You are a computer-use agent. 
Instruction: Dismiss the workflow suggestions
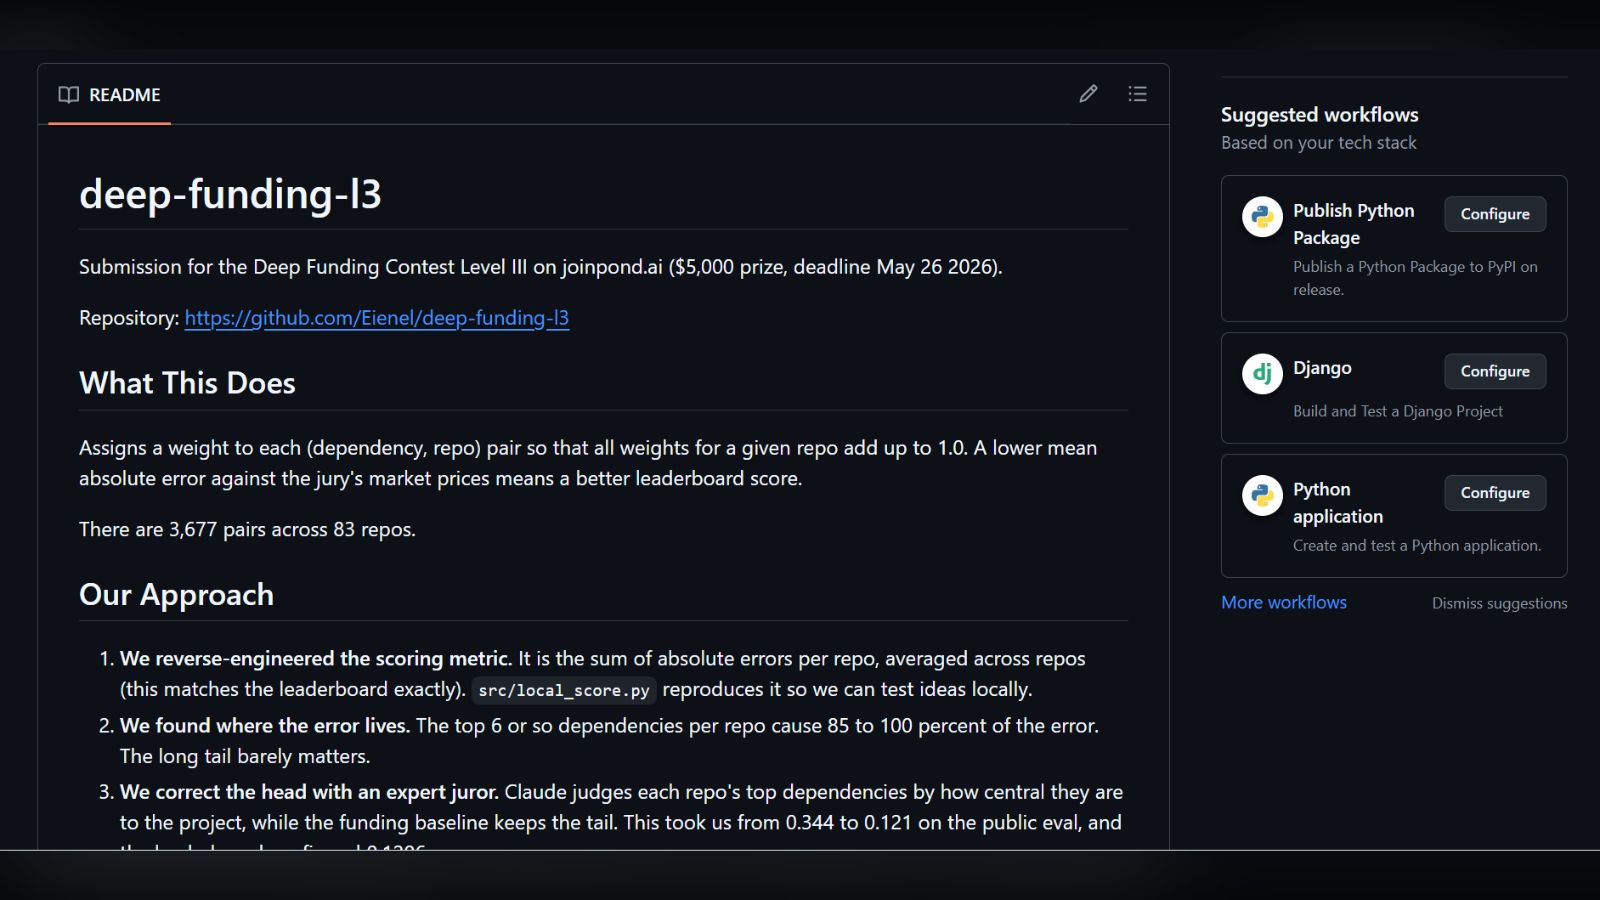coord(1499,603)
